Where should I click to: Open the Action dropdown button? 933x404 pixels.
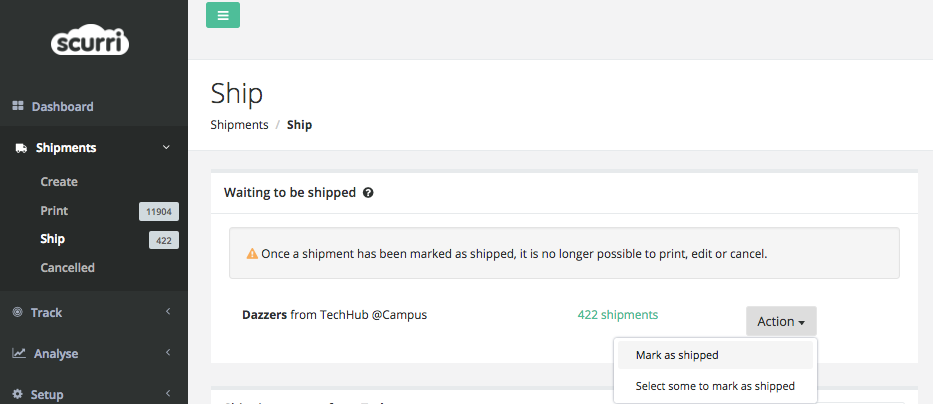click(781, 321)
